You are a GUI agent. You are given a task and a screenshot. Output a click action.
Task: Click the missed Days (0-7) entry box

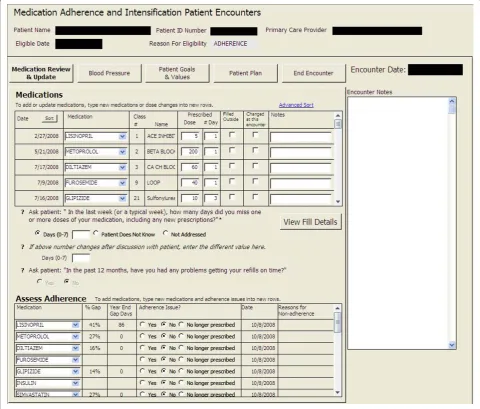[x=81, y=235]
